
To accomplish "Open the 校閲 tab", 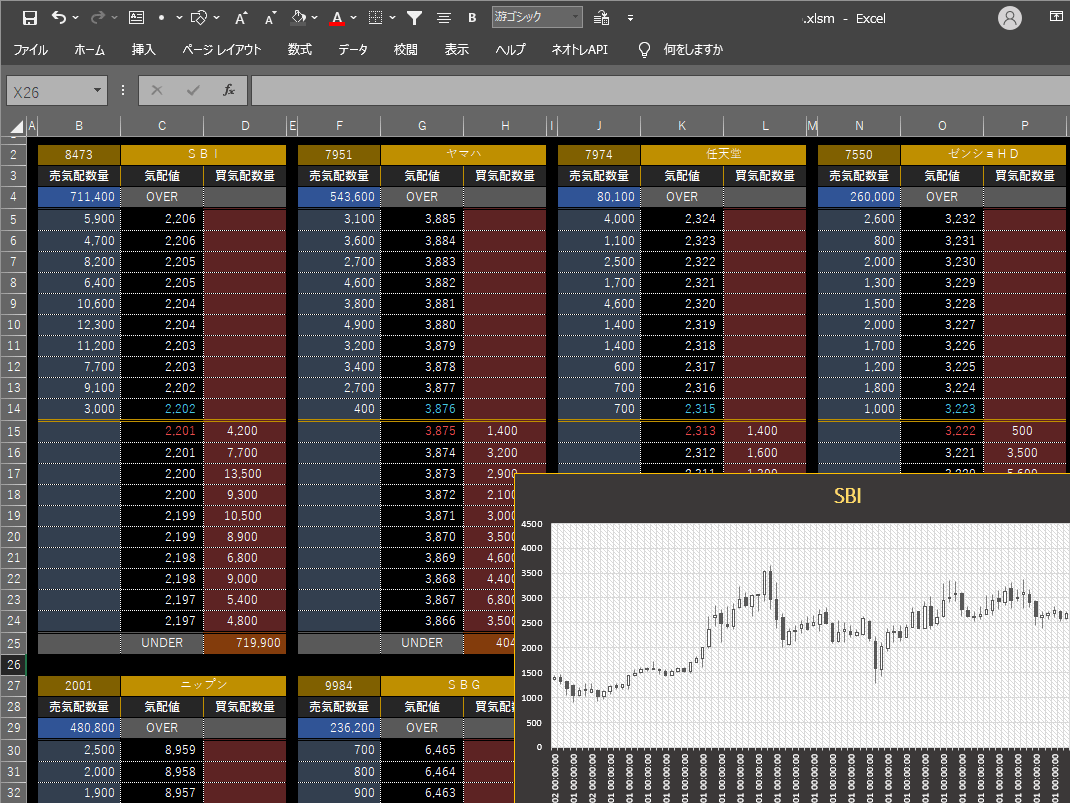I will pos(406,49).
